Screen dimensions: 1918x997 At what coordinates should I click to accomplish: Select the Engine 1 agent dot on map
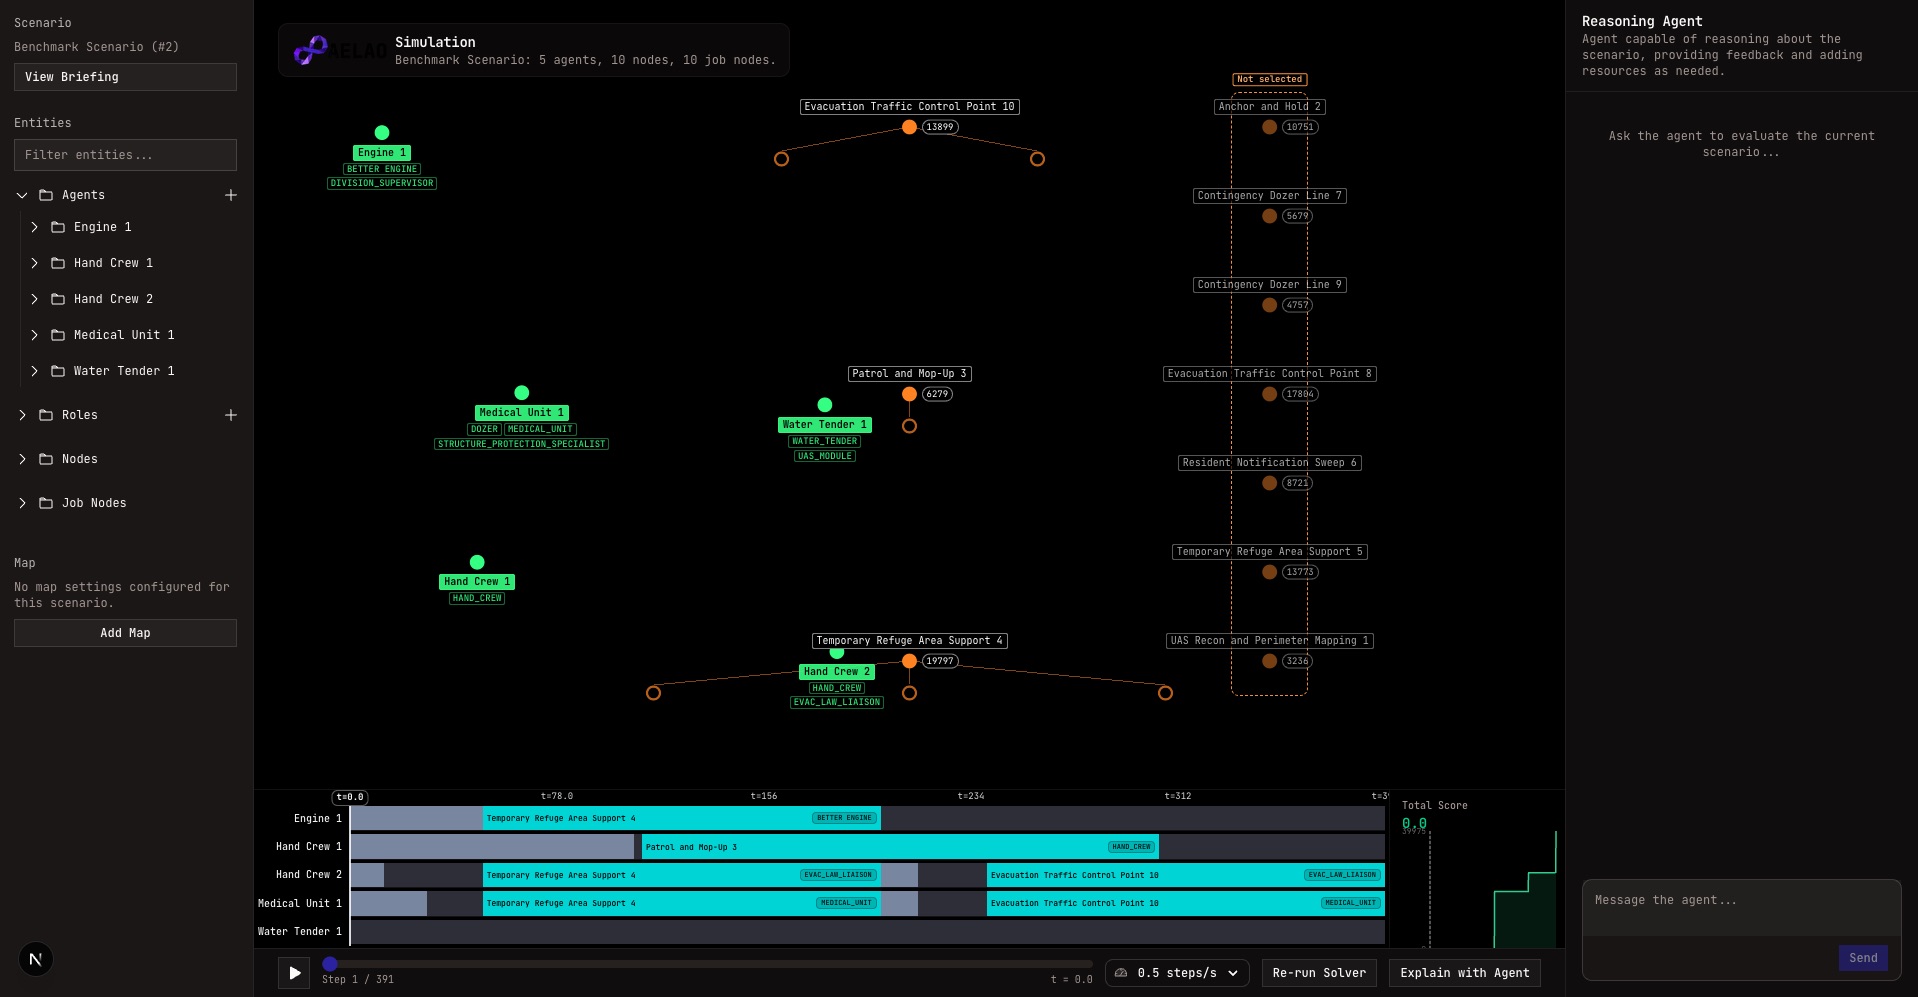(382, 132)
